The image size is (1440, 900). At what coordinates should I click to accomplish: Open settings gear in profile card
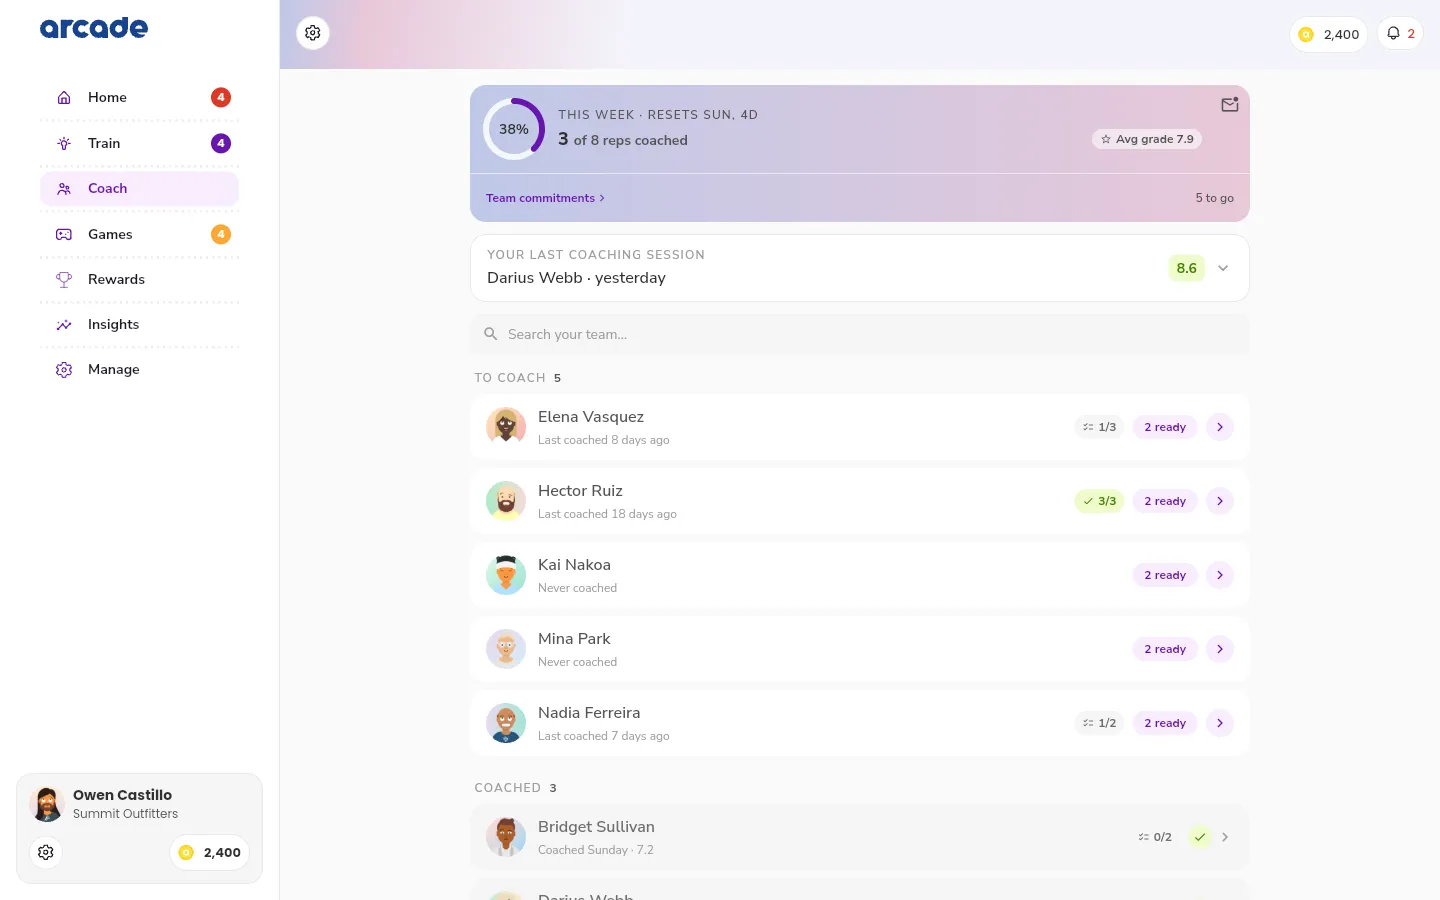[46, 852]
